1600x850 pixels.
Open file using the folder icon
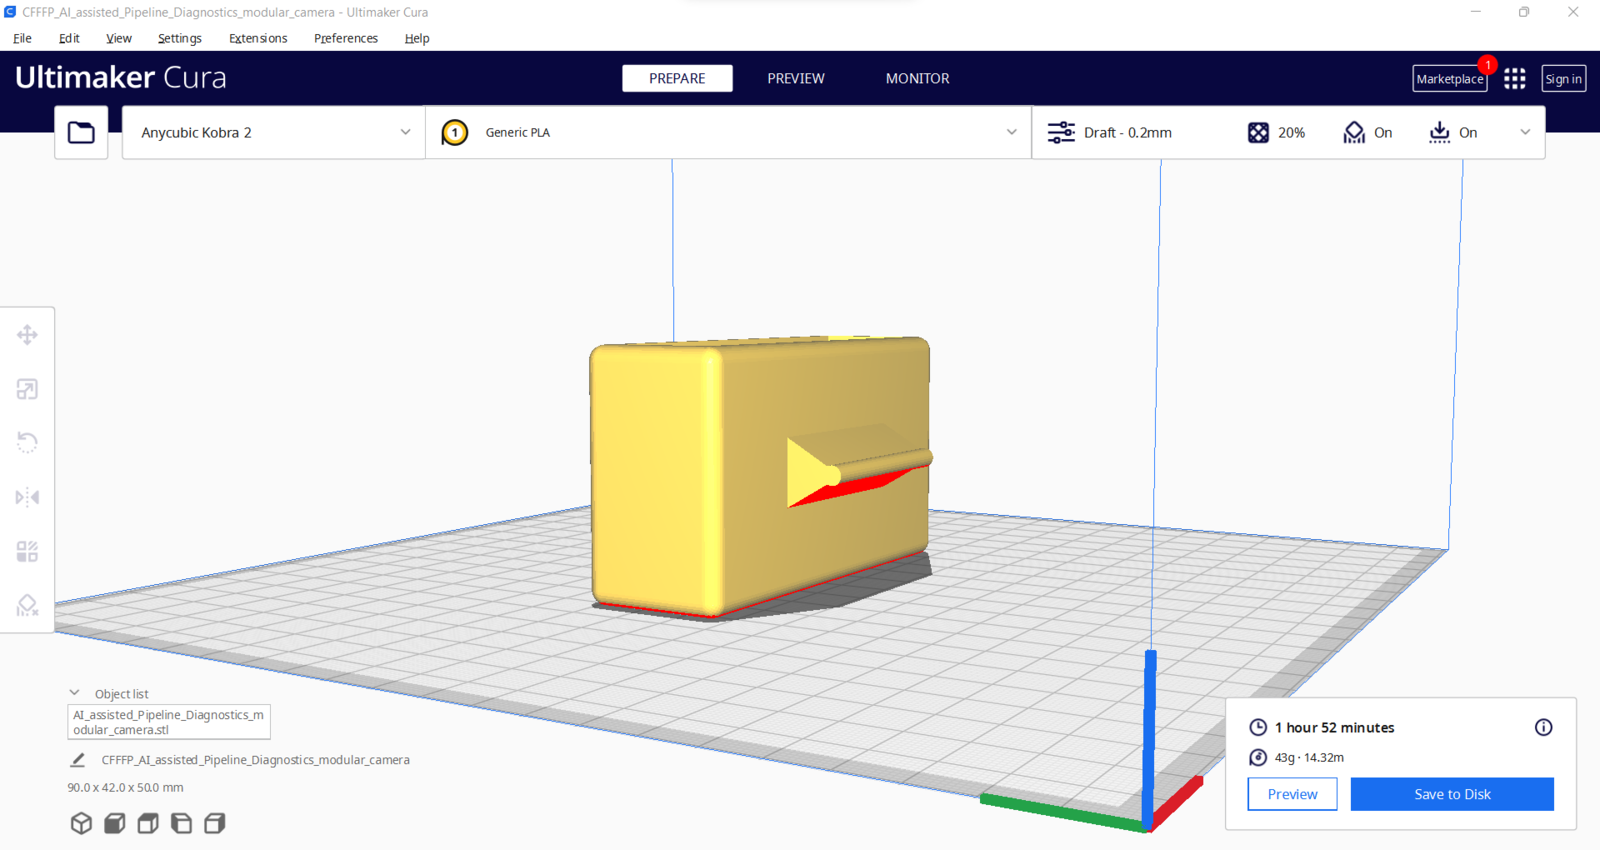[x=81, y=132]
